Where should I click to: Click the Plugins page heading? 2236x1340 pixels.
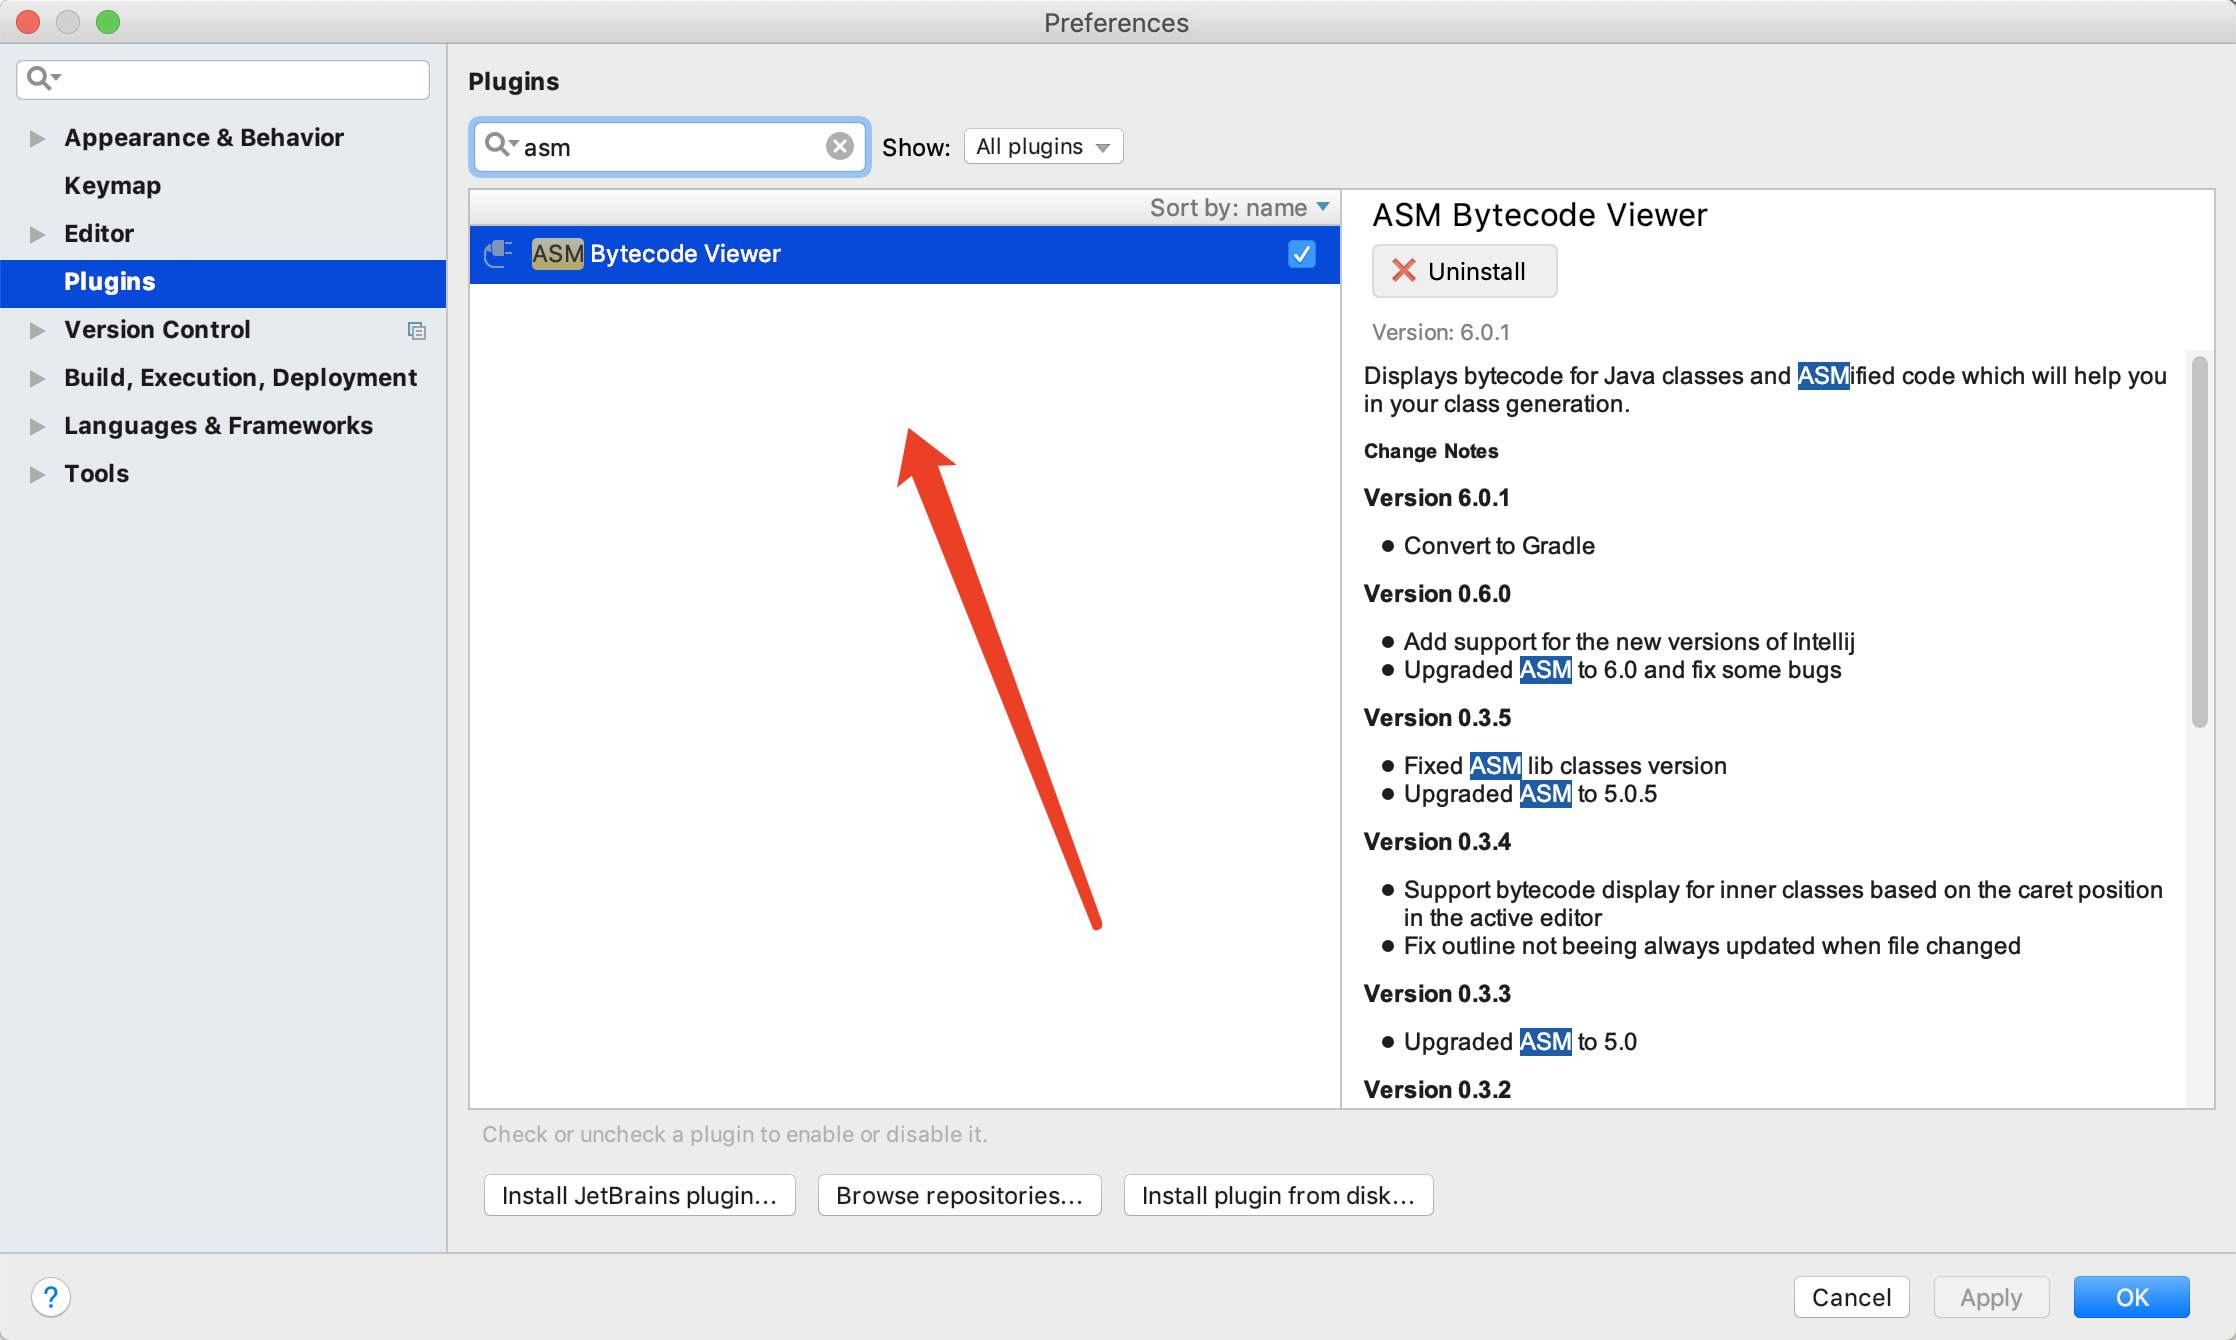point(513,81)
